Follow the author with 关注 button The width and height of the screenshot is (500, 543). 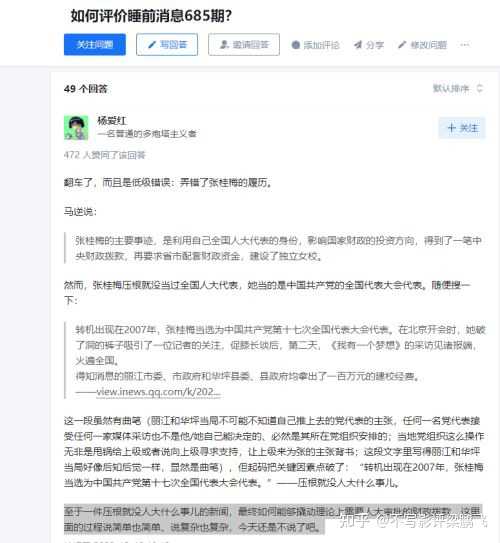pos(462,128)
